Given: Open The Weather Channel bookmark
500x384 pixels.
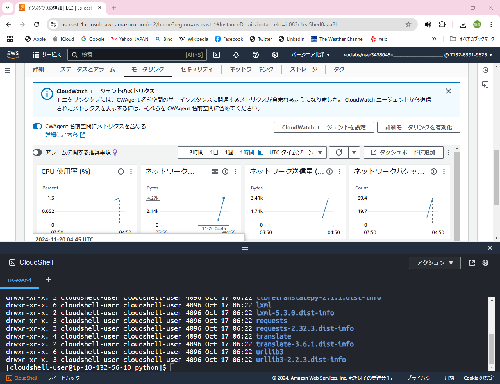Looking at the screenshot, I should (336, 39).
